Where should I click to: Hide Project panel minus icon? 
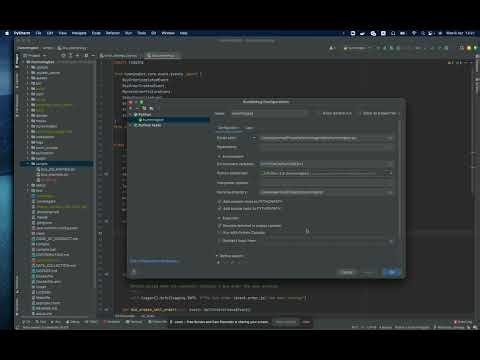93,55
